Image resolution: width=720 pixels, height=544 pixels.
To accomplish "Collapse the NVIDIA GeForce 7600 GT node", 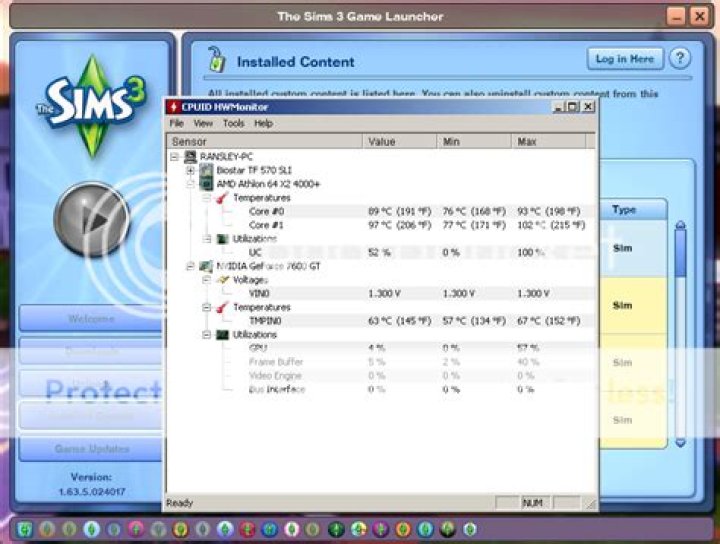I will pyautogui.click(x=190, y=266).
